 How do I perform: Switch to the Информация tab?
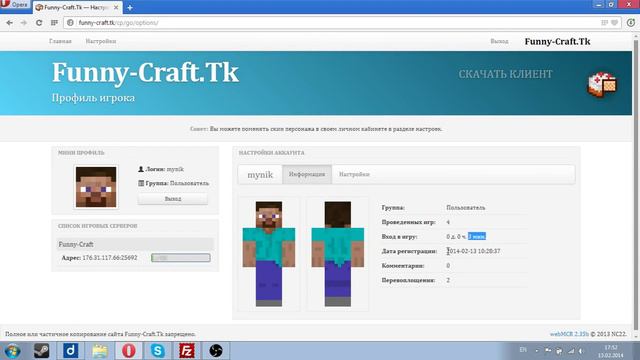pos(307,175)
